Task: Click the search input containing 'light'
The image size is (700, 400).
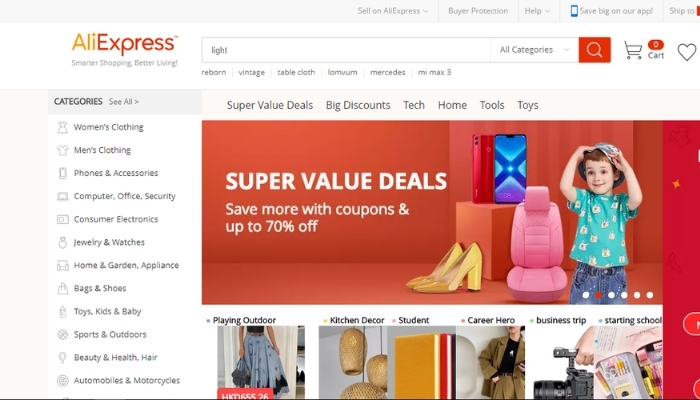Action: [346, 50]
